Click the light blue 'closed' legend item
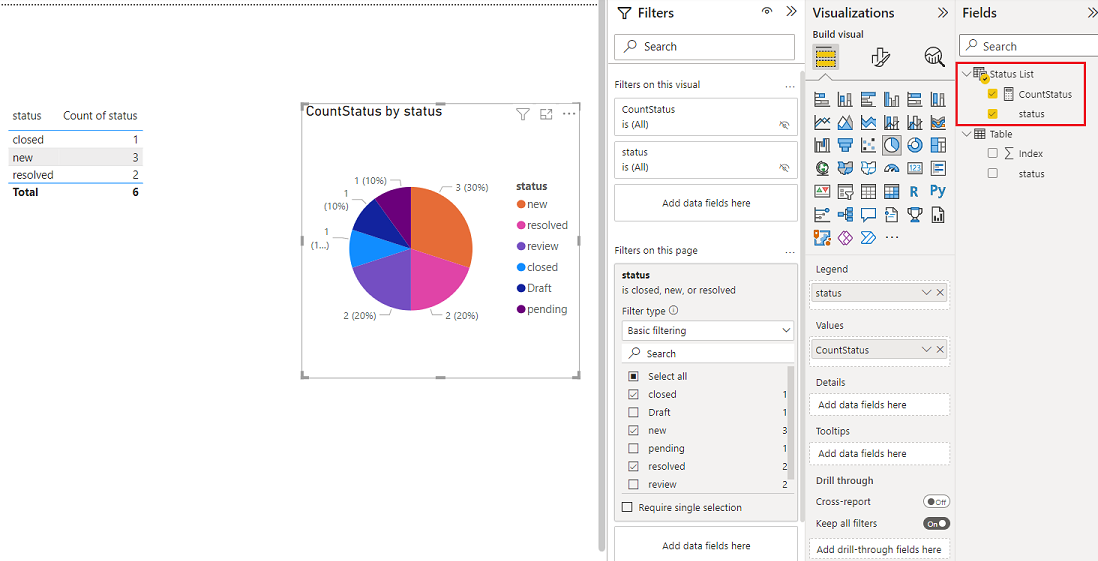 pyautogui.click(x=537, y=268)
